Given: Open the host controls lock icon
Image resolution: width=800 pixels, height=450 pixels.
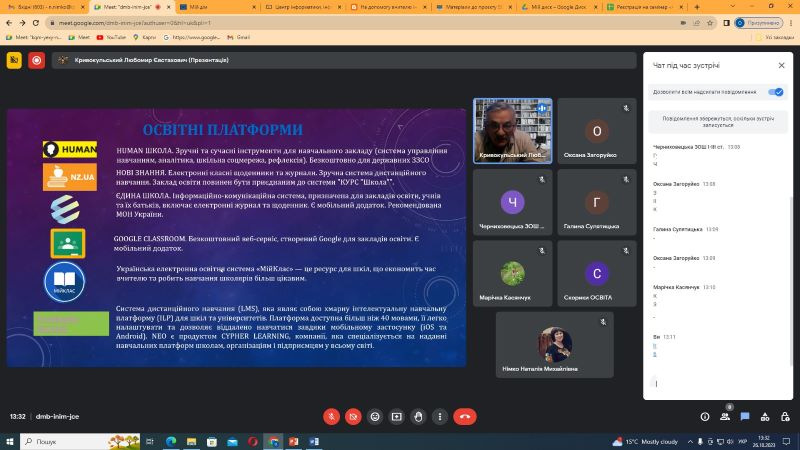Looking at the screenshot, I should (x=785, y=416).
